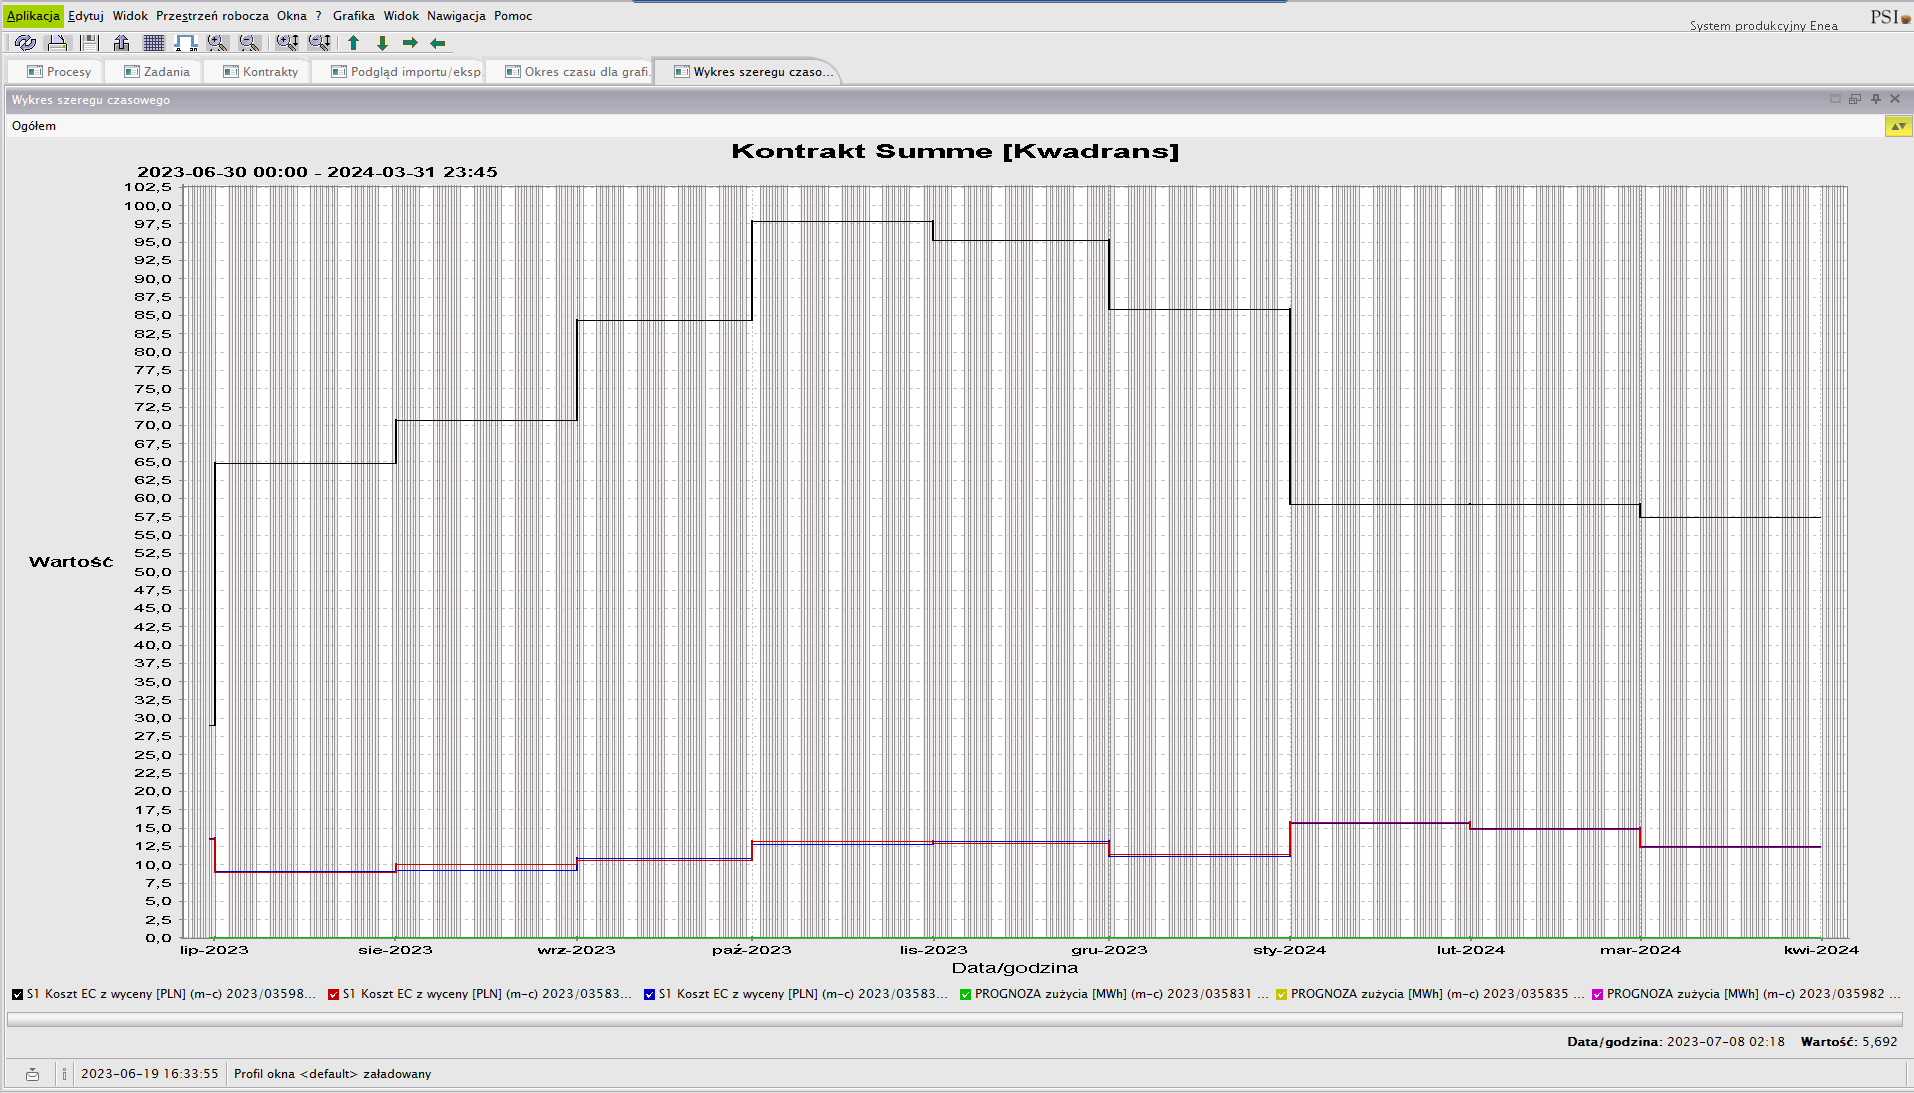The height and width of the screenshot is (1093, 1914).
Task: Click 'Profil okna <default> załadowany' status text
Action: pos(333,1074)
